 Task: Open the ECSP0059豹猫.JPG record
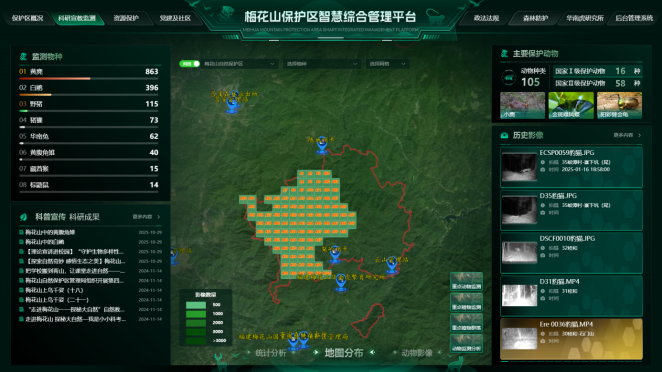(571, 167)
